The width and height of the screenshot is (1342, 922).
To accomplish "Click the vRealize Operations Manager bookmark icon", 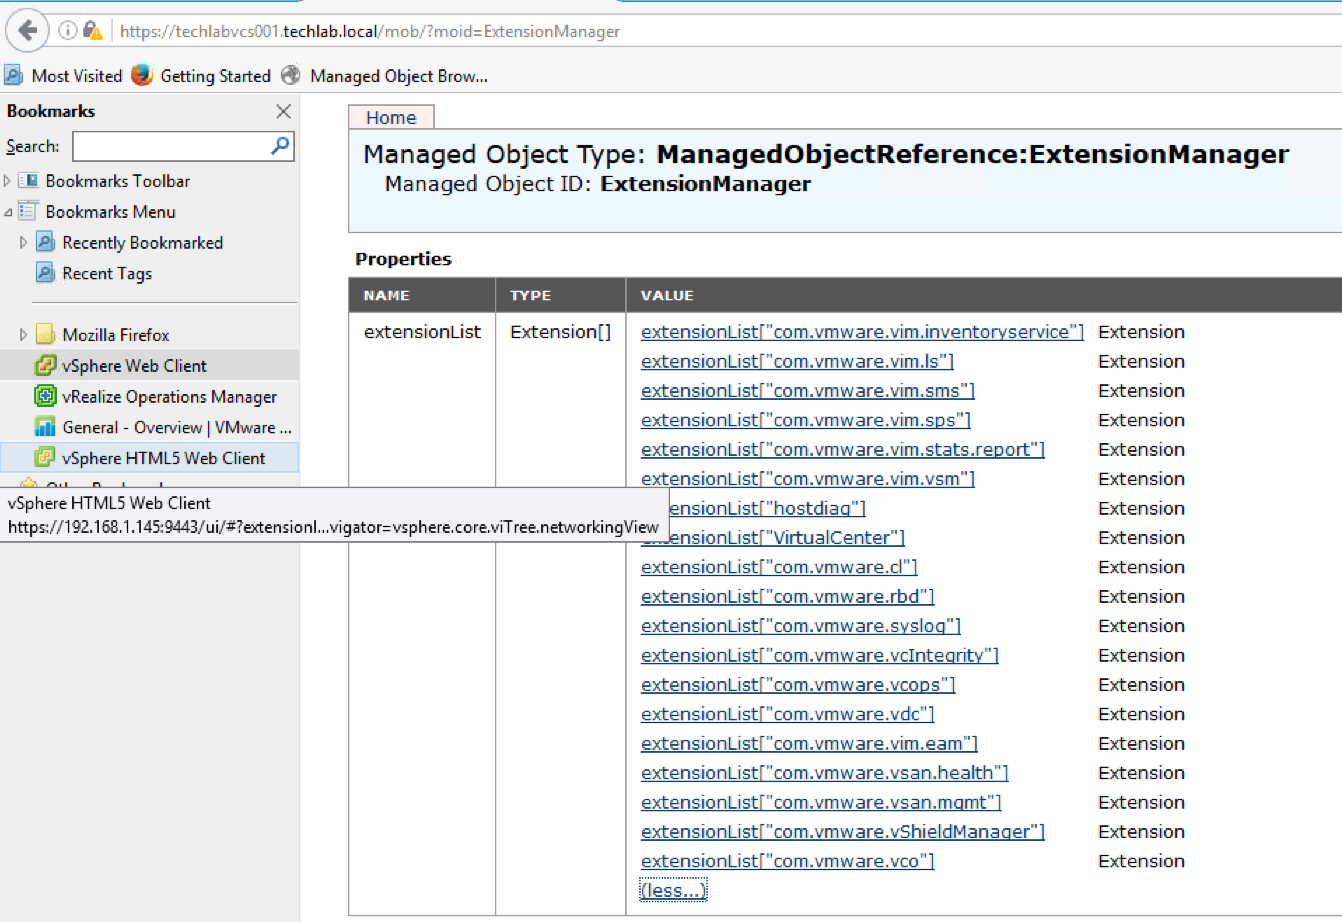I will point(45,397).
